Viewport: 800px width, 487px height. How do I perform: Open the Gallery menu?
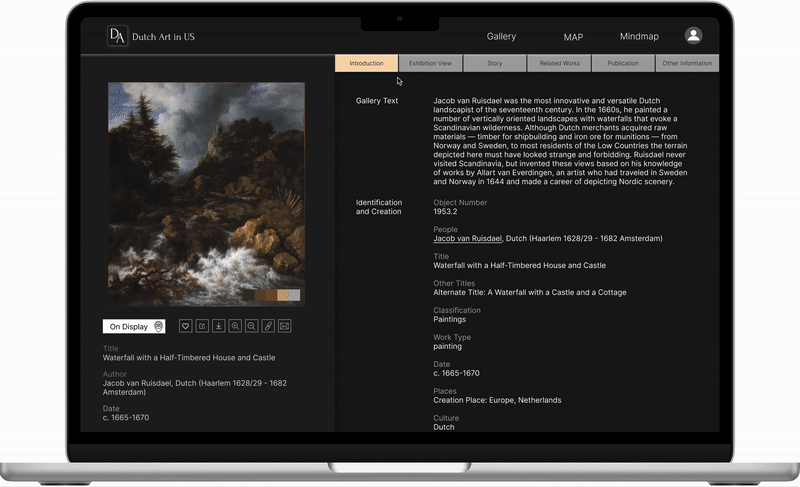(501, 36)
